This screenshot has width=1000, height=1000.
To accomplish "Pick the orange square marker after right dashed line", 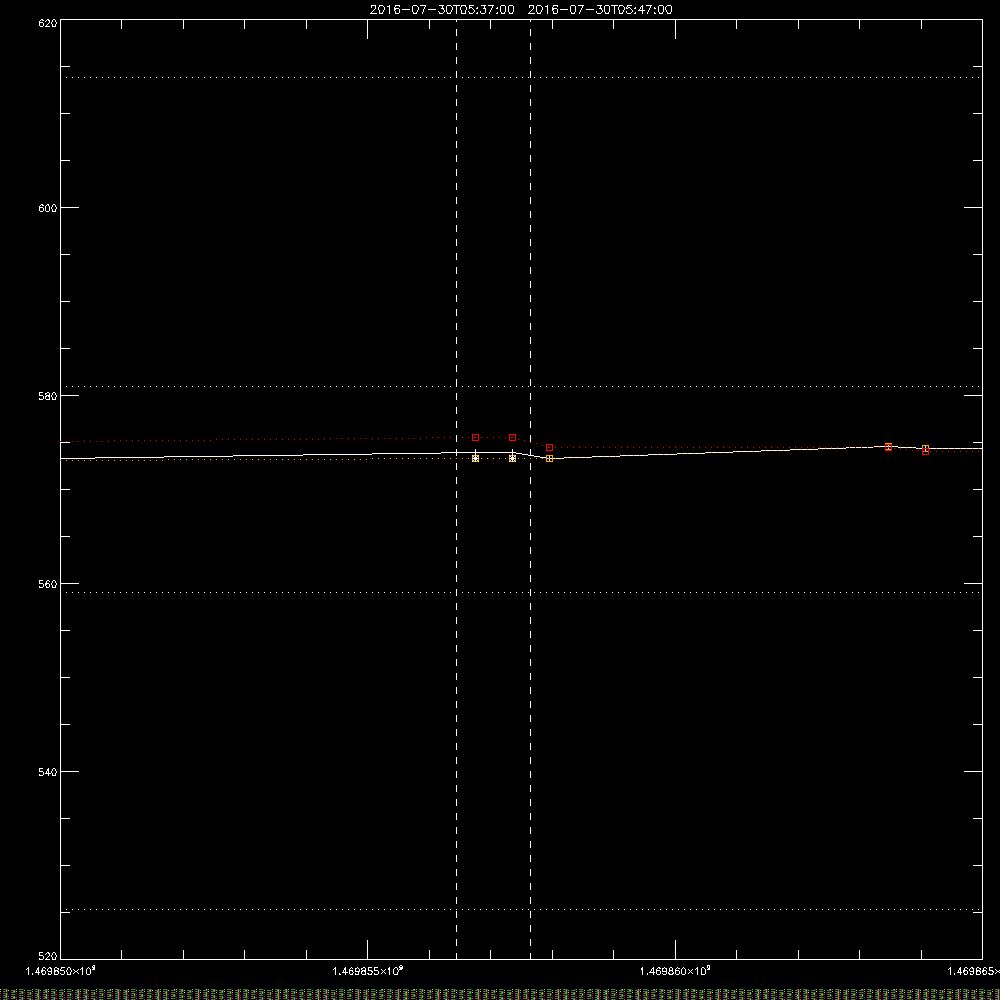I will (x=549, y=459).
